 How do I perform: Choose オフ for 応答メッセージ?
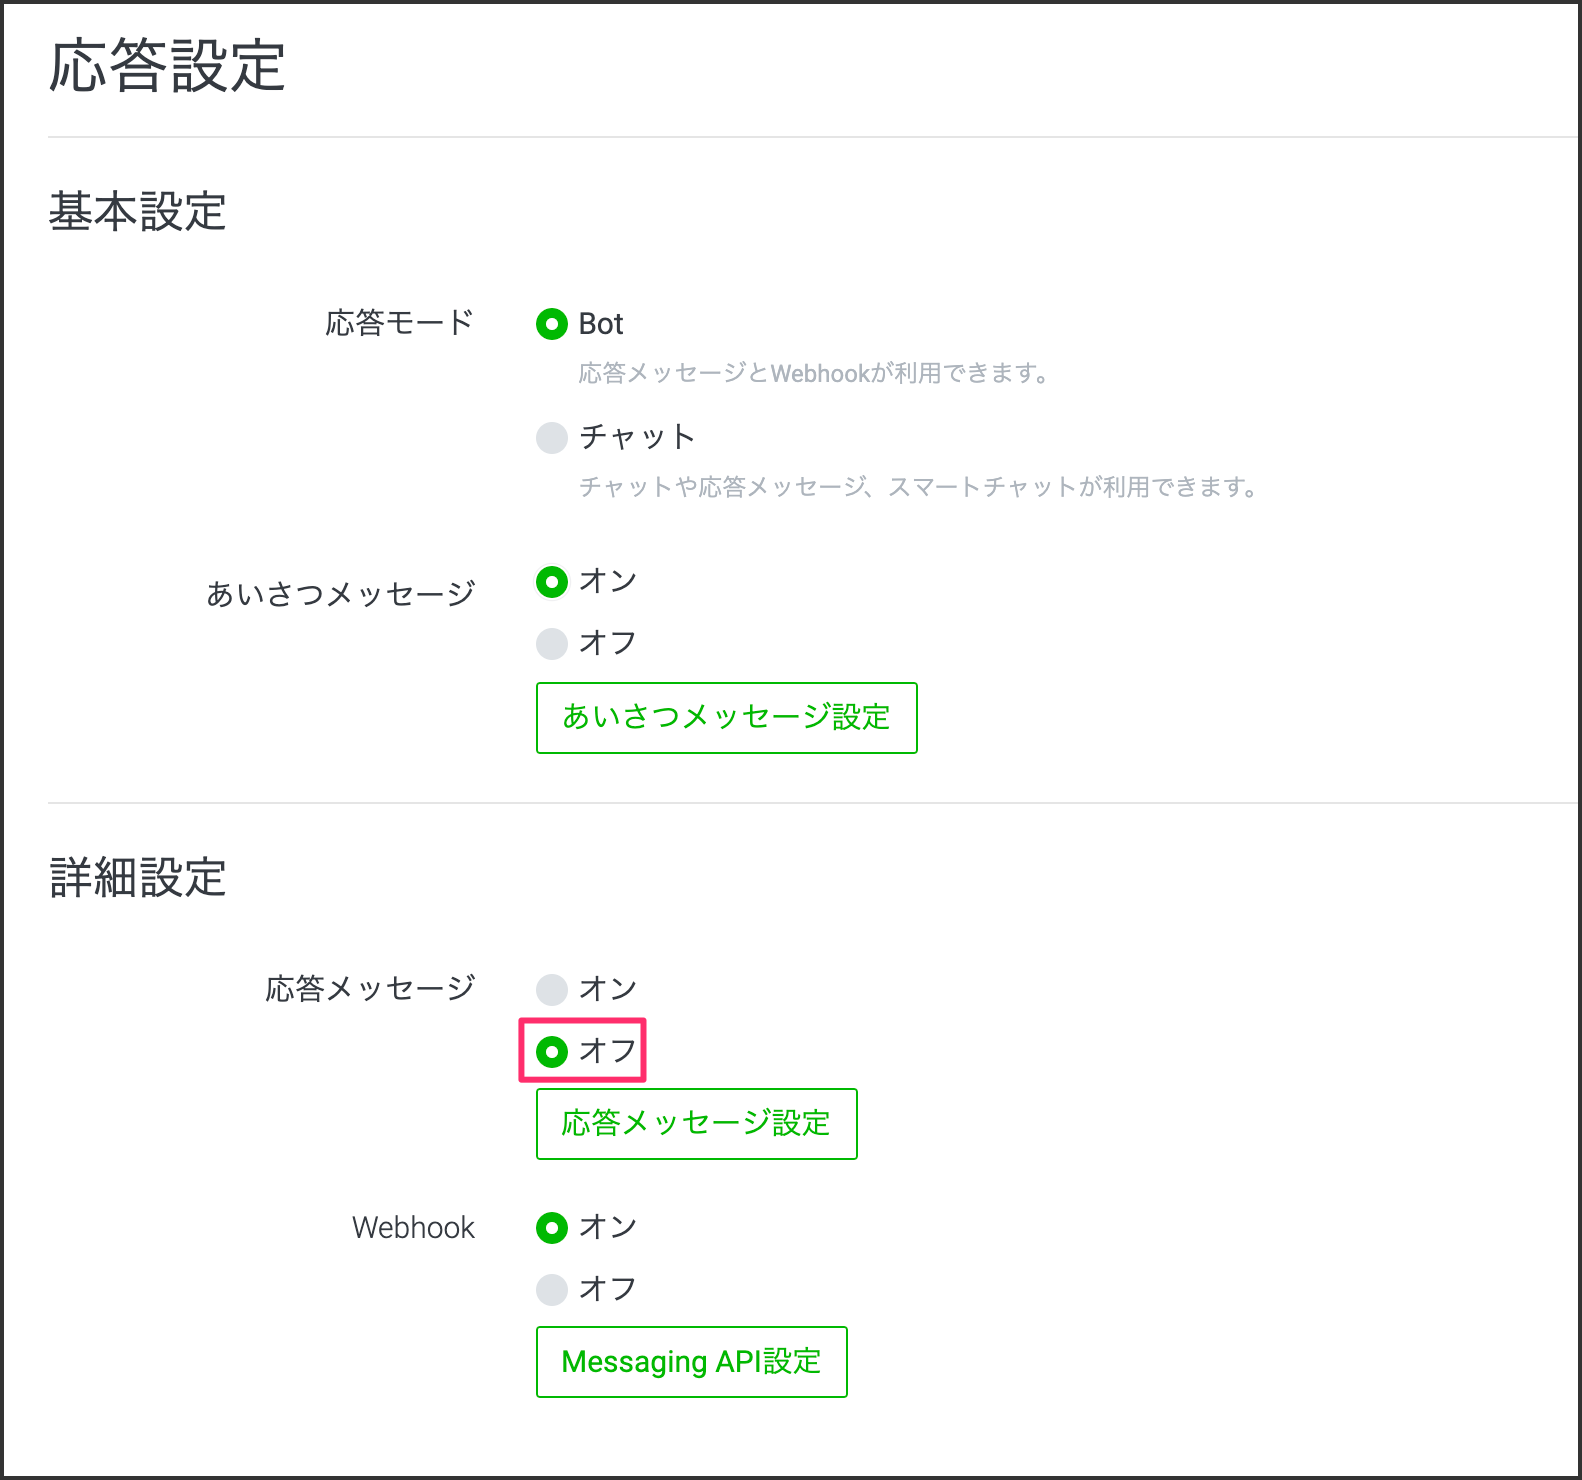tap(552, 1052)
